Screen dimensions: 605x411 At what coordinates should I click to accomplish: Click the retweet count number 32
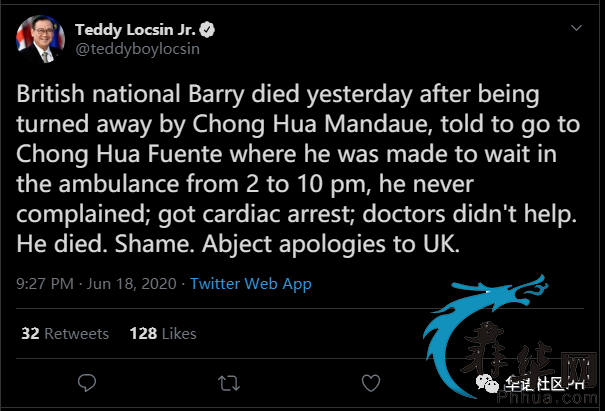click(30, 333)
